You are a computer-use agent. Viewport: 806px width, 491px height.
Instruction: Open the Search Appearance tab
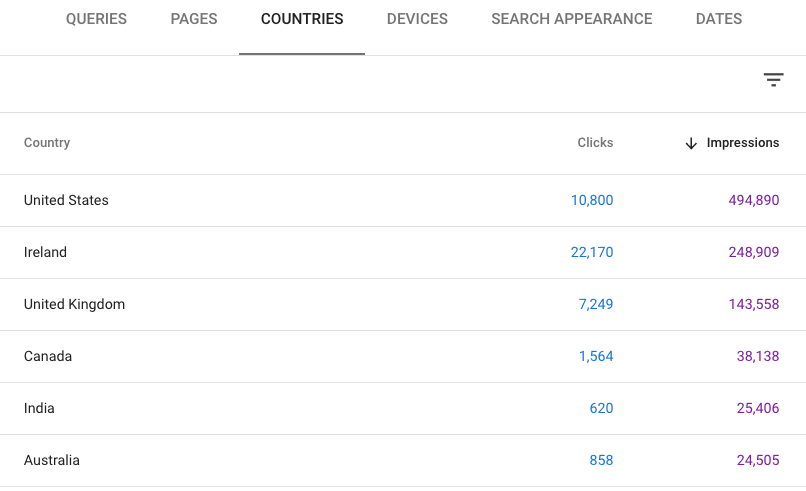click(x=572, y=19)
